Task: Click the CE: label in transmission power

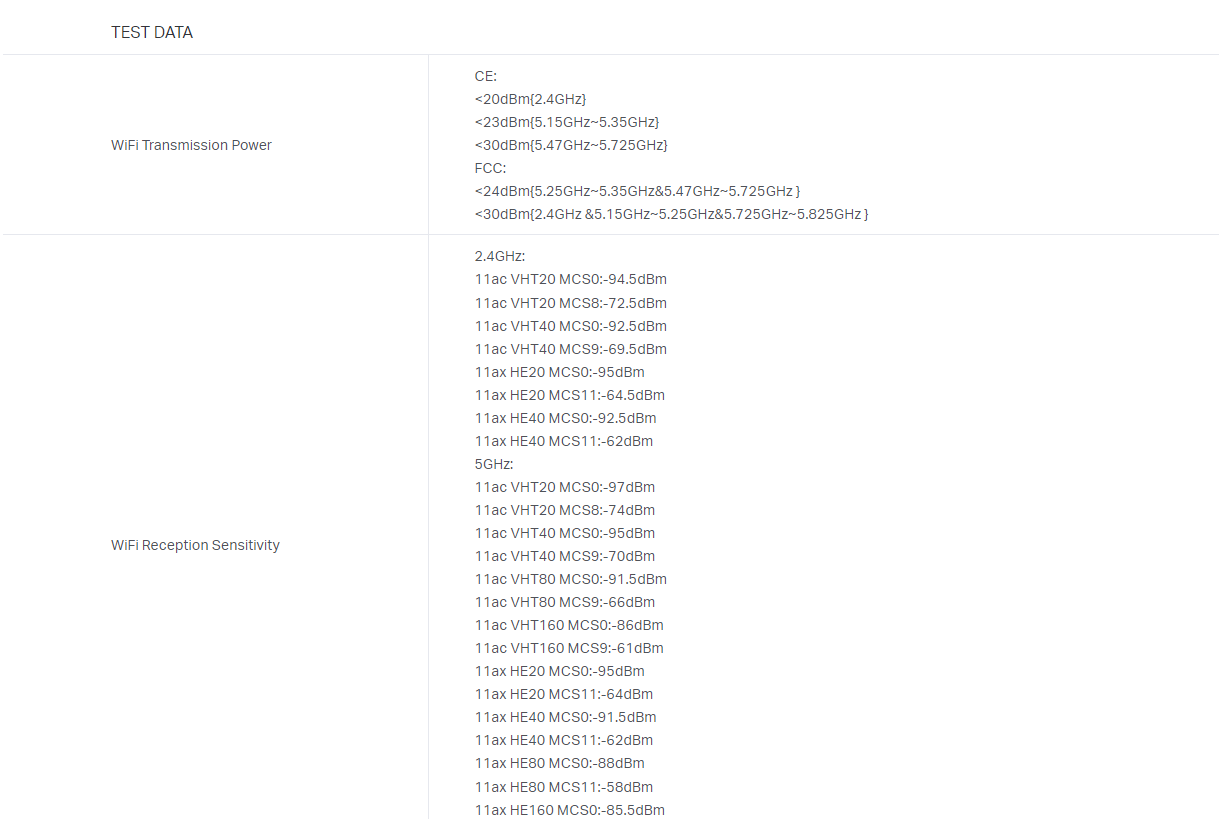Action: (486, 76)
